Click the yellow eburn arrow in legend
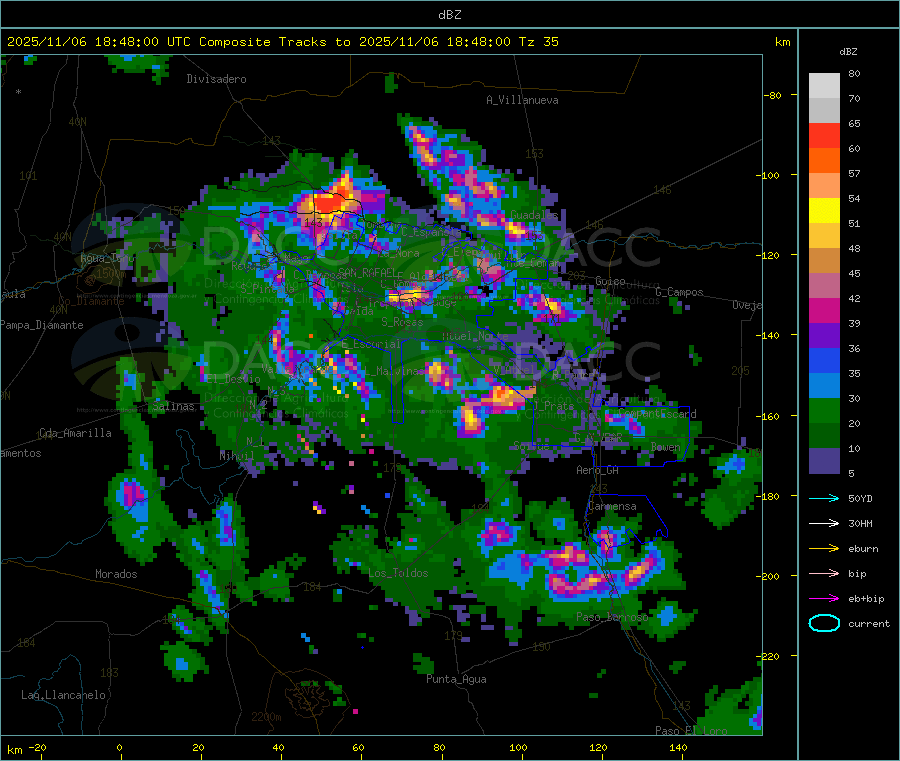This screenshot has width=900, height=761. (824, 549)
